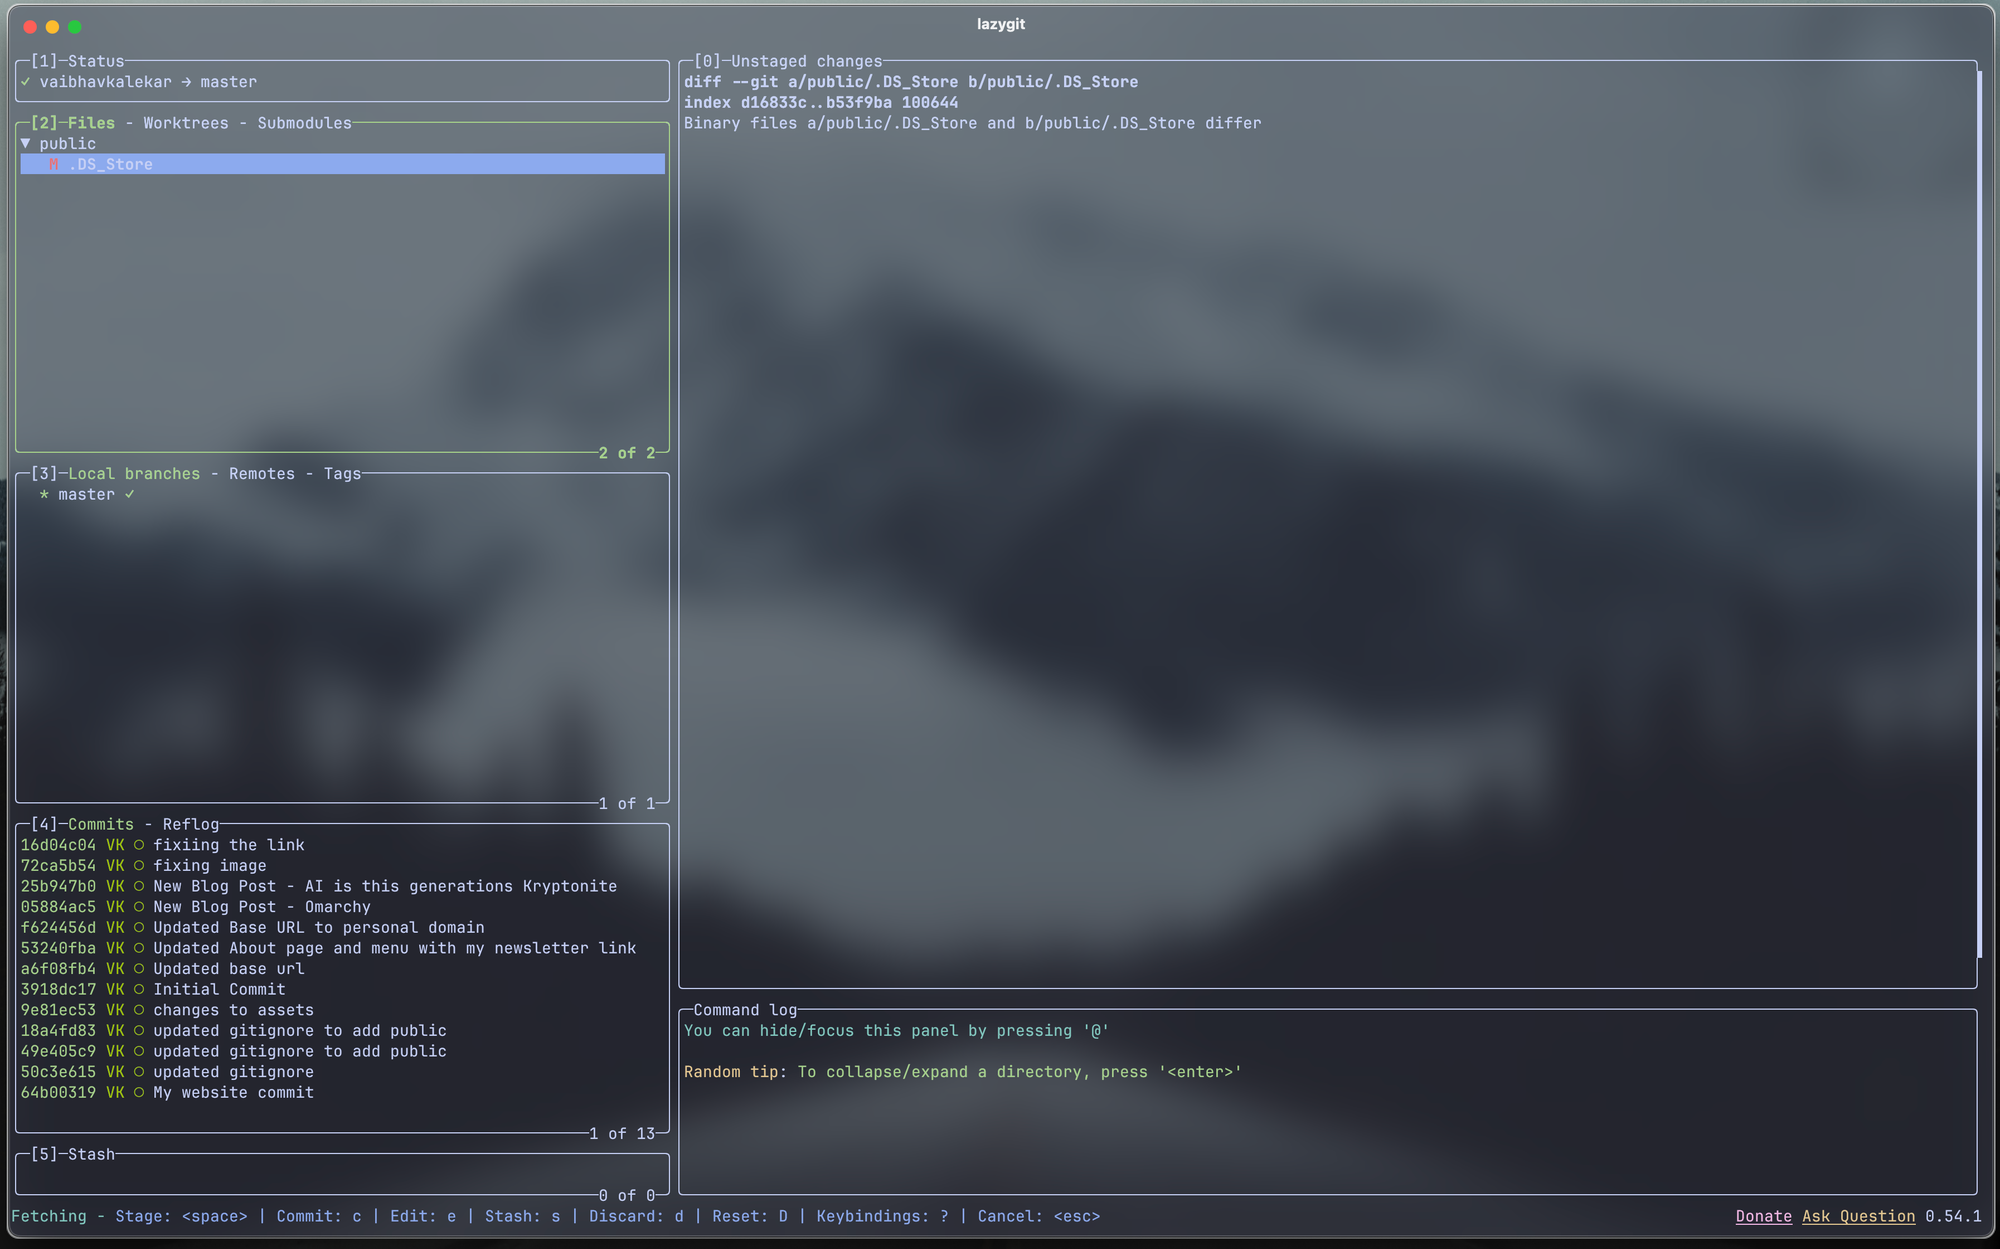Screen dimensions: 2000x1249
Task: Select the .DS_Store modified file
Action: (x=111, y=165)
